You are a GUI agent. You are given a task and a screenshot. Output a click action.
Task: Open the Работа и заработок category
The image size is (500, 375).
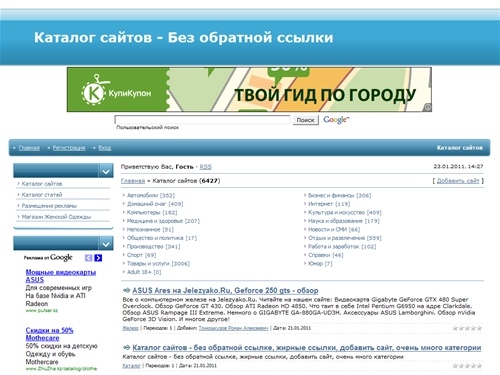pos(334,246)
